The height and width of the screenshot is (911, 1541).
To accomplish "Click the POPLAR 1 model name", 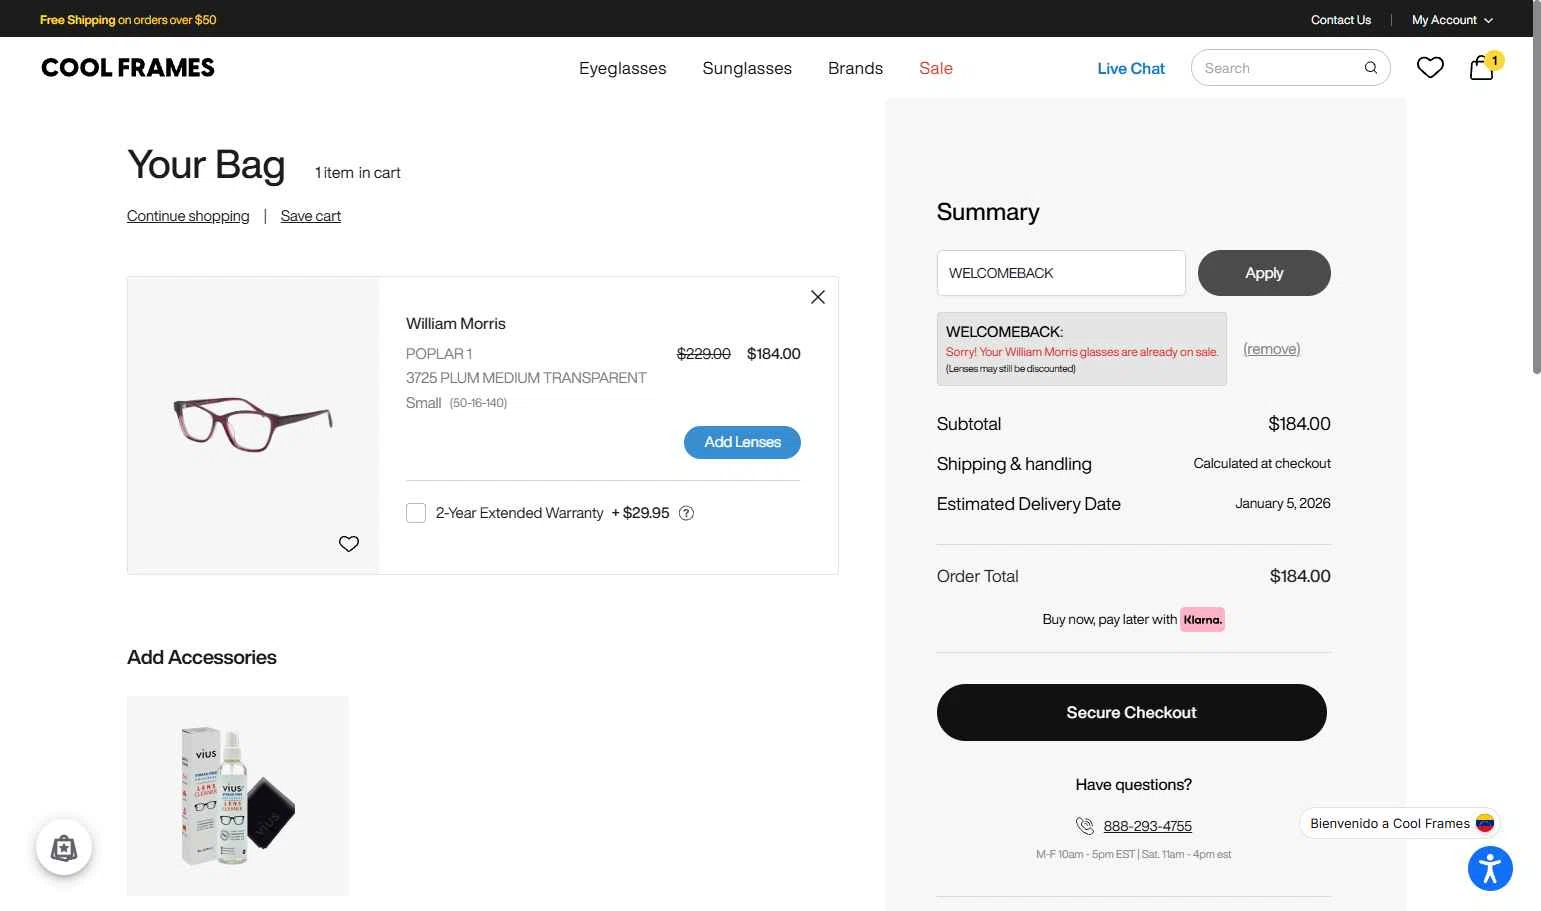I will pos(439,354).
